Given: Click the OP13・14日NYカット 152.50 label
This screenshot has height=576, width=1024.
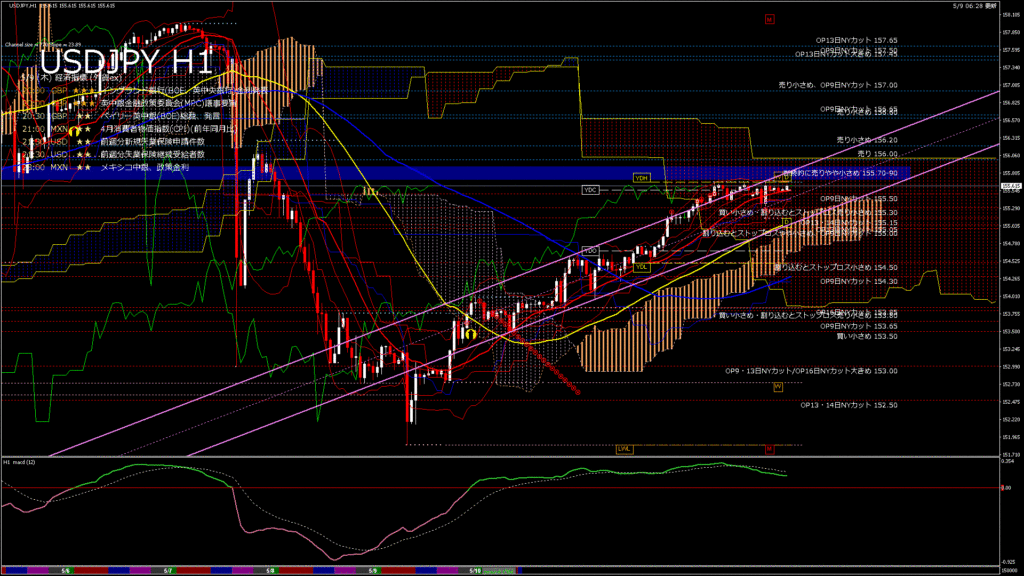Looking at the screenshot, I should 848,405.
